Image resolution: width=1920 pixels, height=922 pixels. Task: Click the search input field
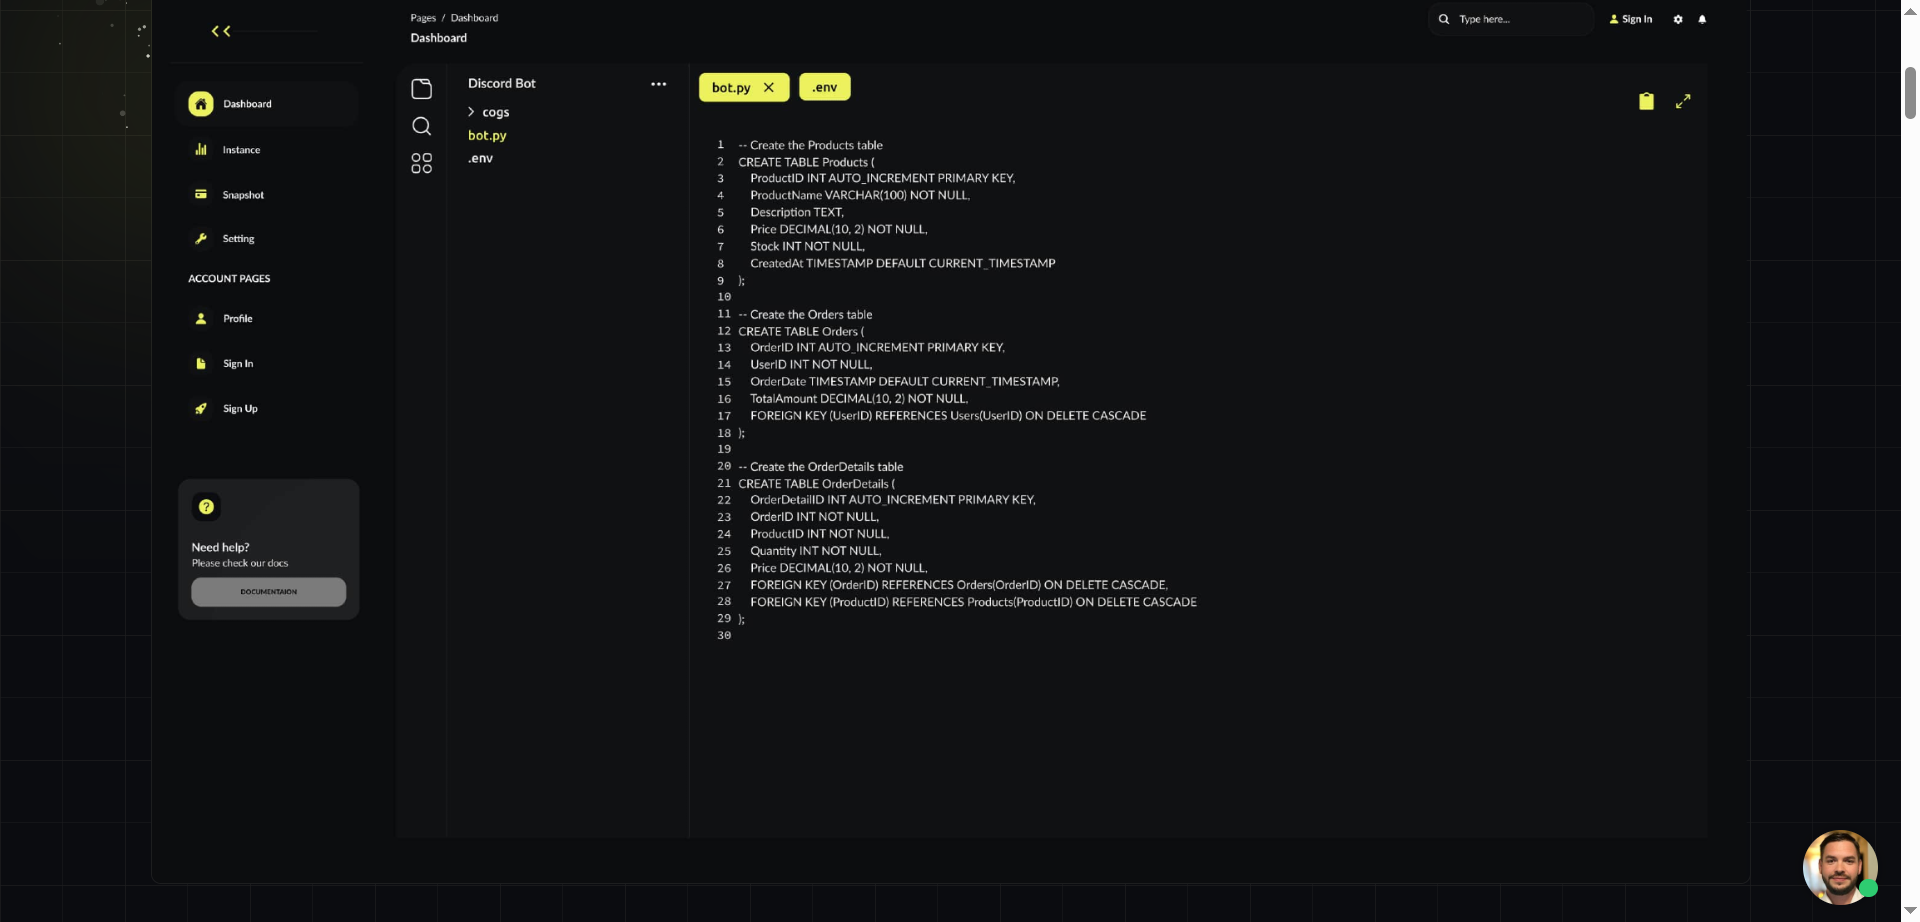pyautogui.click(x=1510, y=19)
